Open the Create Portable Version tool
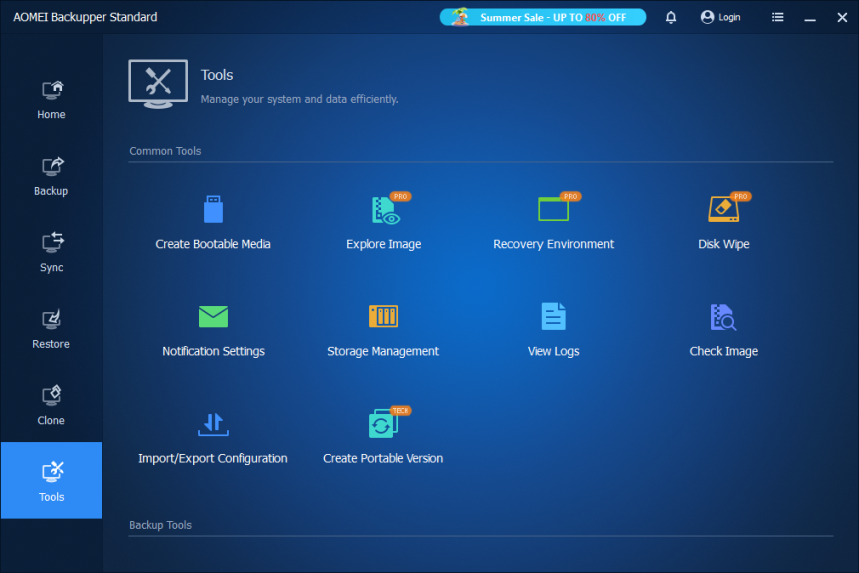 (x=383, y=424)
